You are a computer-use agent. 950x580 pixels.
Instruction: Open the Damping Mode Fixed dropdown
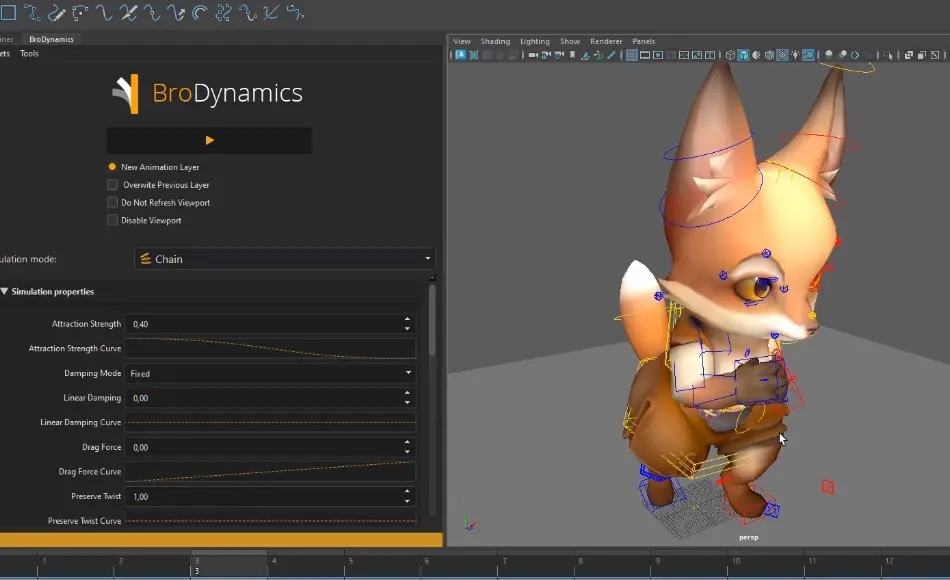coord(271,373)
